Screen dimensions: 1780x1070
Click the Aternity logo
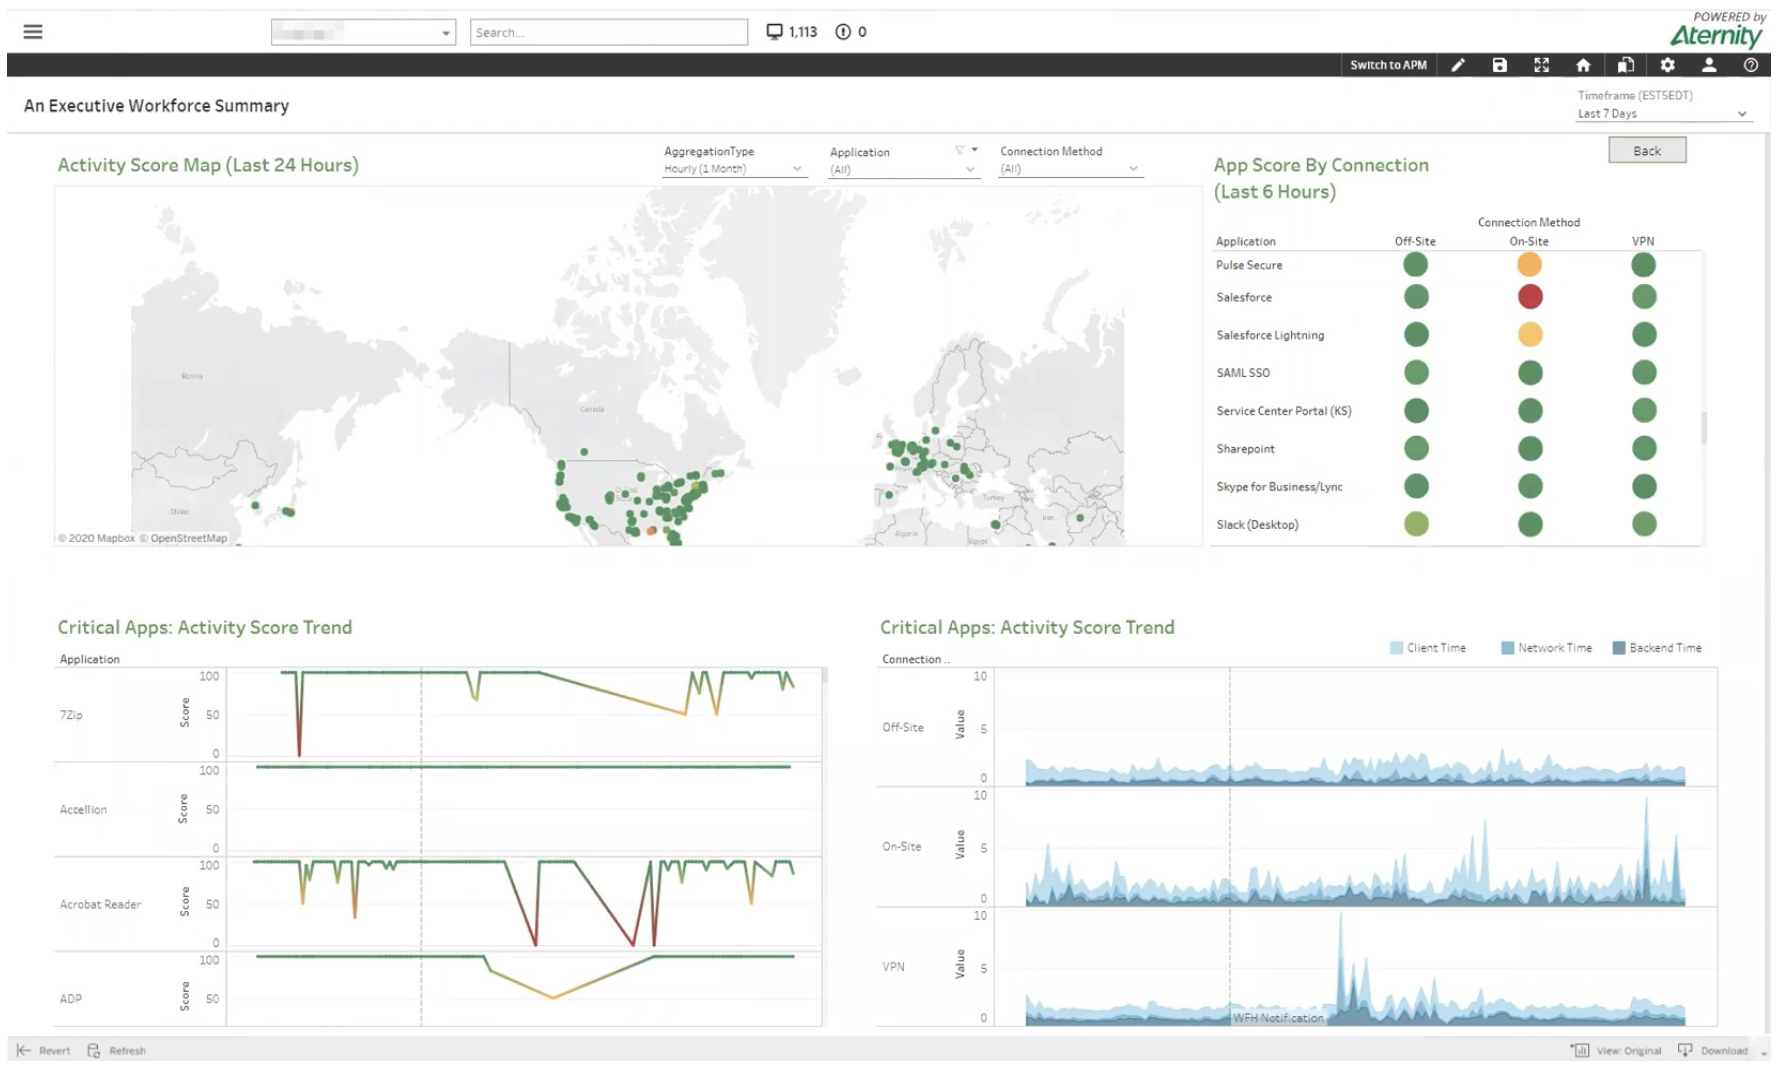[1716, 35]
